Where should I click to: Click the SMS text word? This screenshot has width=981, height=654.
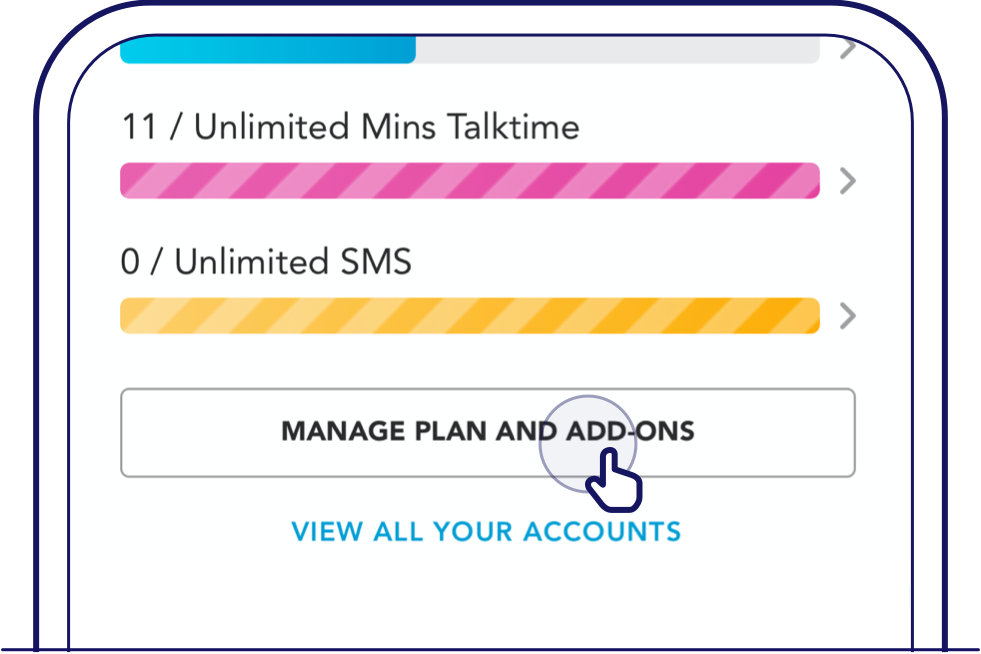[x=375, y=262]
